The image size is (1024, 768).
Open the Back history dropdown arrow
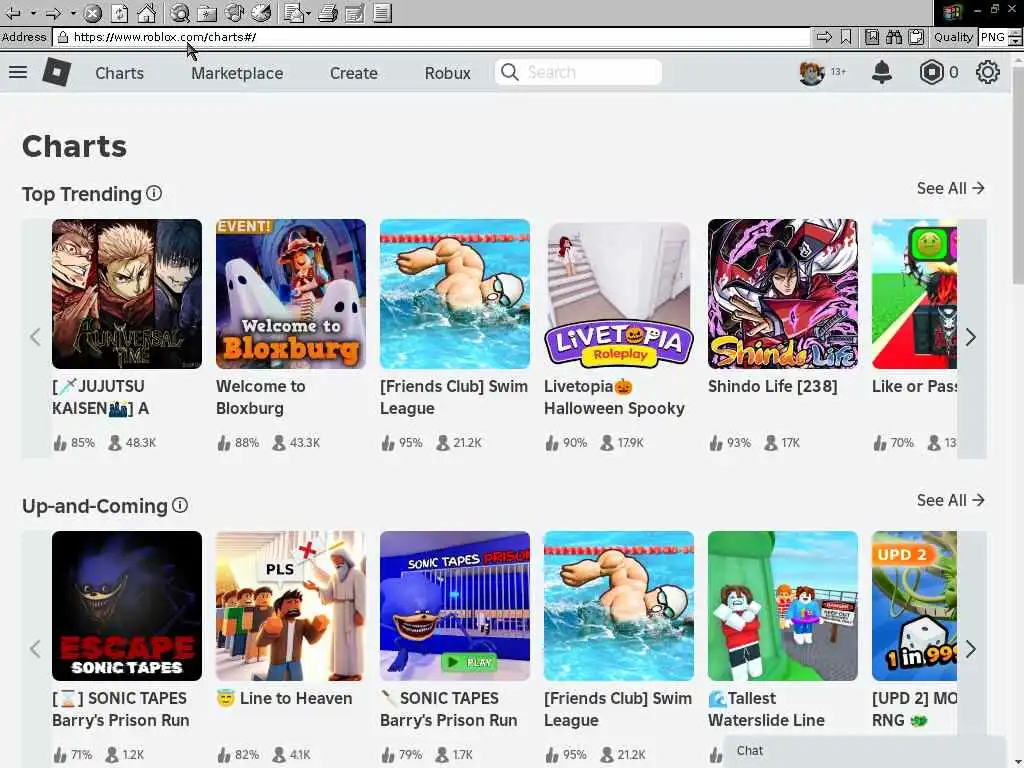[33, 12]
